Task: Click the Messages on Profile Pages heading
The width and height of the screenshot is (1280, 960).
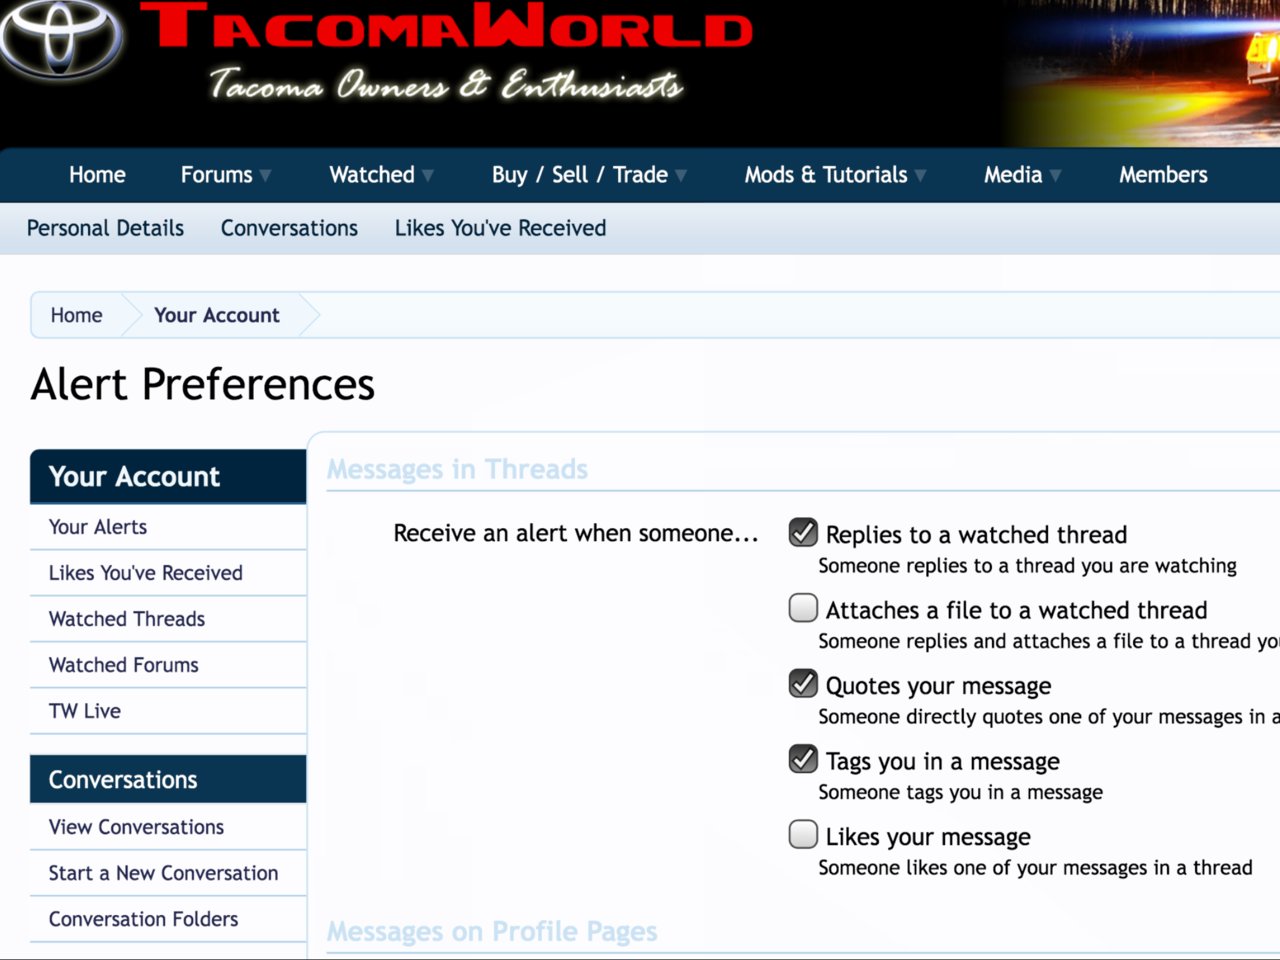Action: pos(492,932)
